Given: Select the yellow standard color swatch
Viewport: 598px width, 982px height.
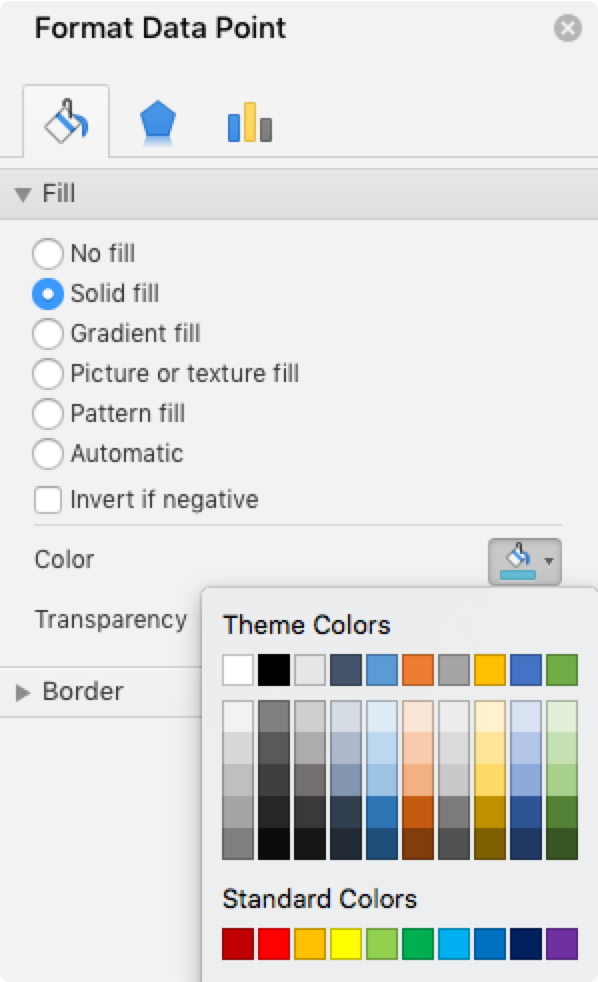Looking at the screenshot, I should pos(346,944).
